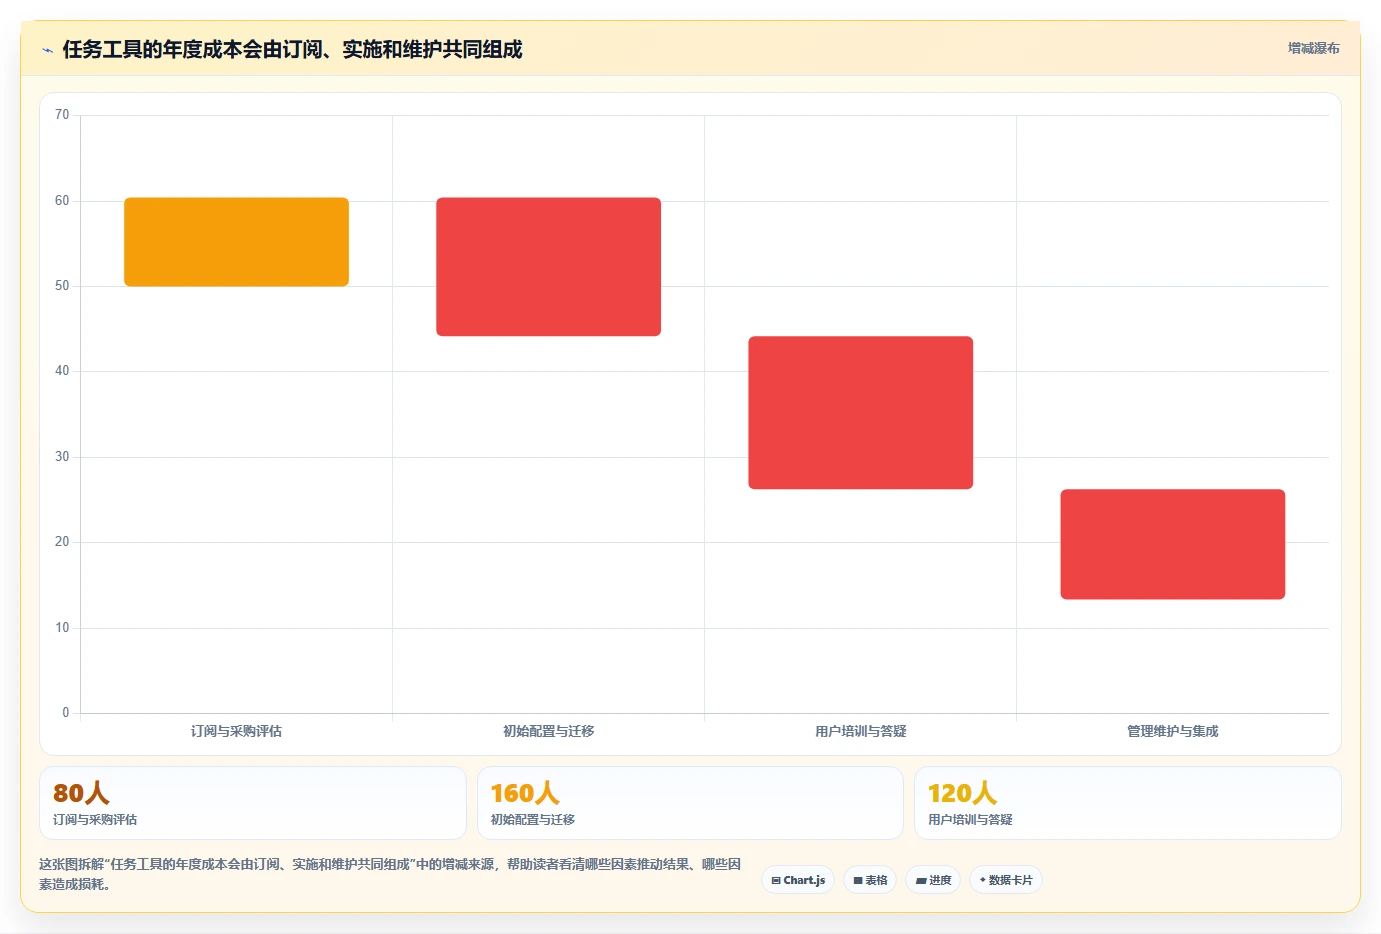Screen dimensions: 1381x934
Task: Click the 进度 tag chip
Action: pyautogui.click(x=933, y=880)
